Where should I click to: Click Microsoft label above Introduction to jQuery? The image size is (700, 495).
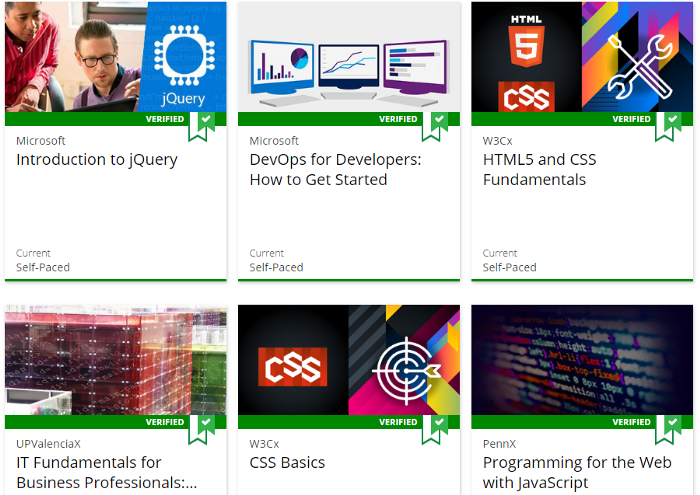(x=41, y=141)
